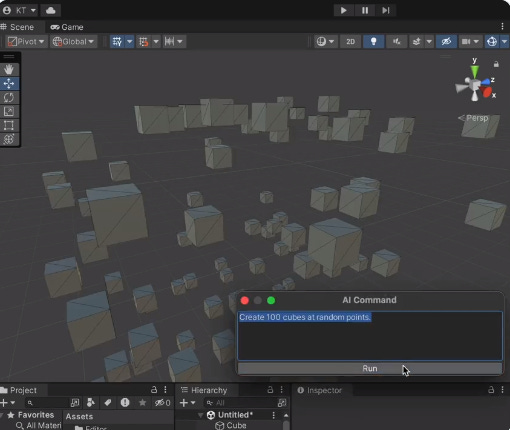Toggle scene lighting bulb
The width and height of the screenshot is (510, 430).
pyautogui.click(x=374, y=42)
